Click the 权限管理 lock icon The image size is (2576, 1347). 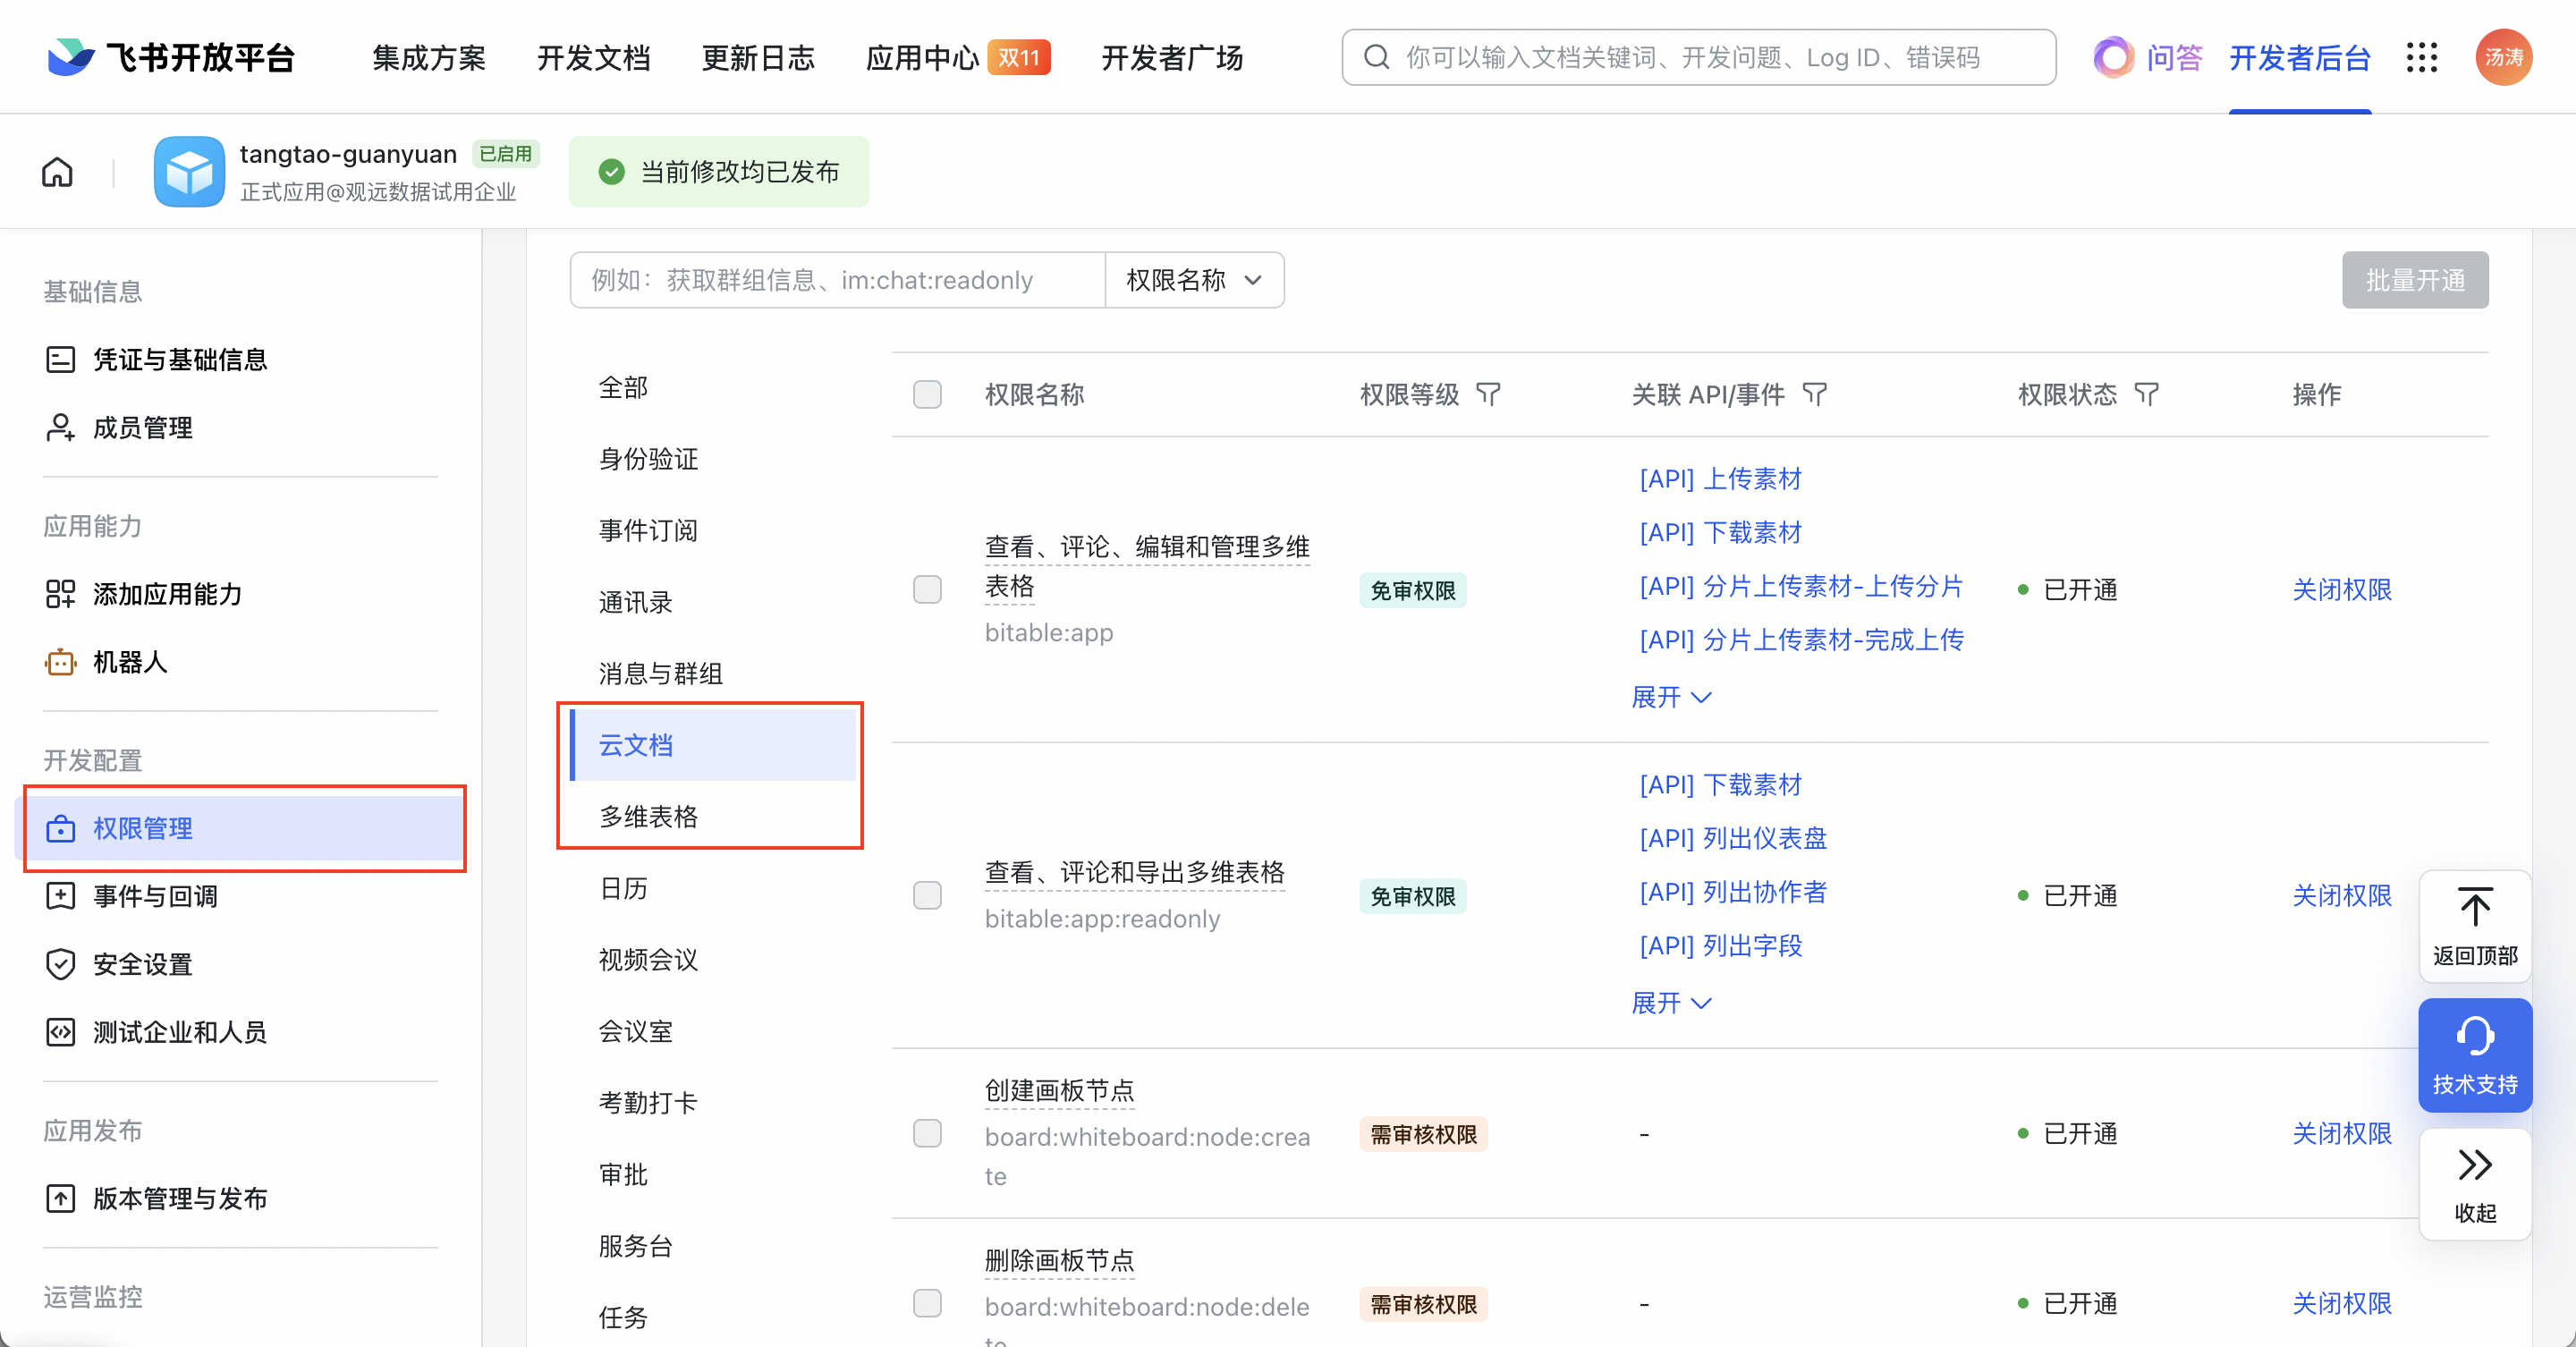60,828
